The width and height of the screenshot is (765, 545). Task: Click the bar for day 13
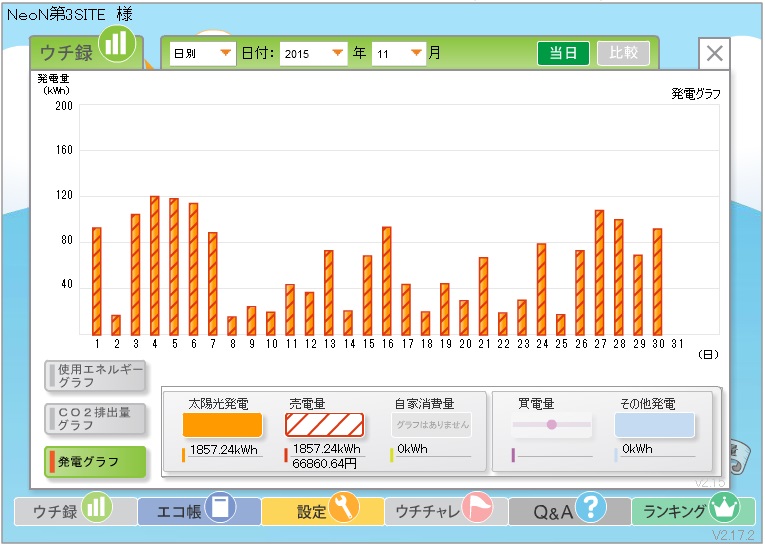pyautogui.click(x=329, y=293)
